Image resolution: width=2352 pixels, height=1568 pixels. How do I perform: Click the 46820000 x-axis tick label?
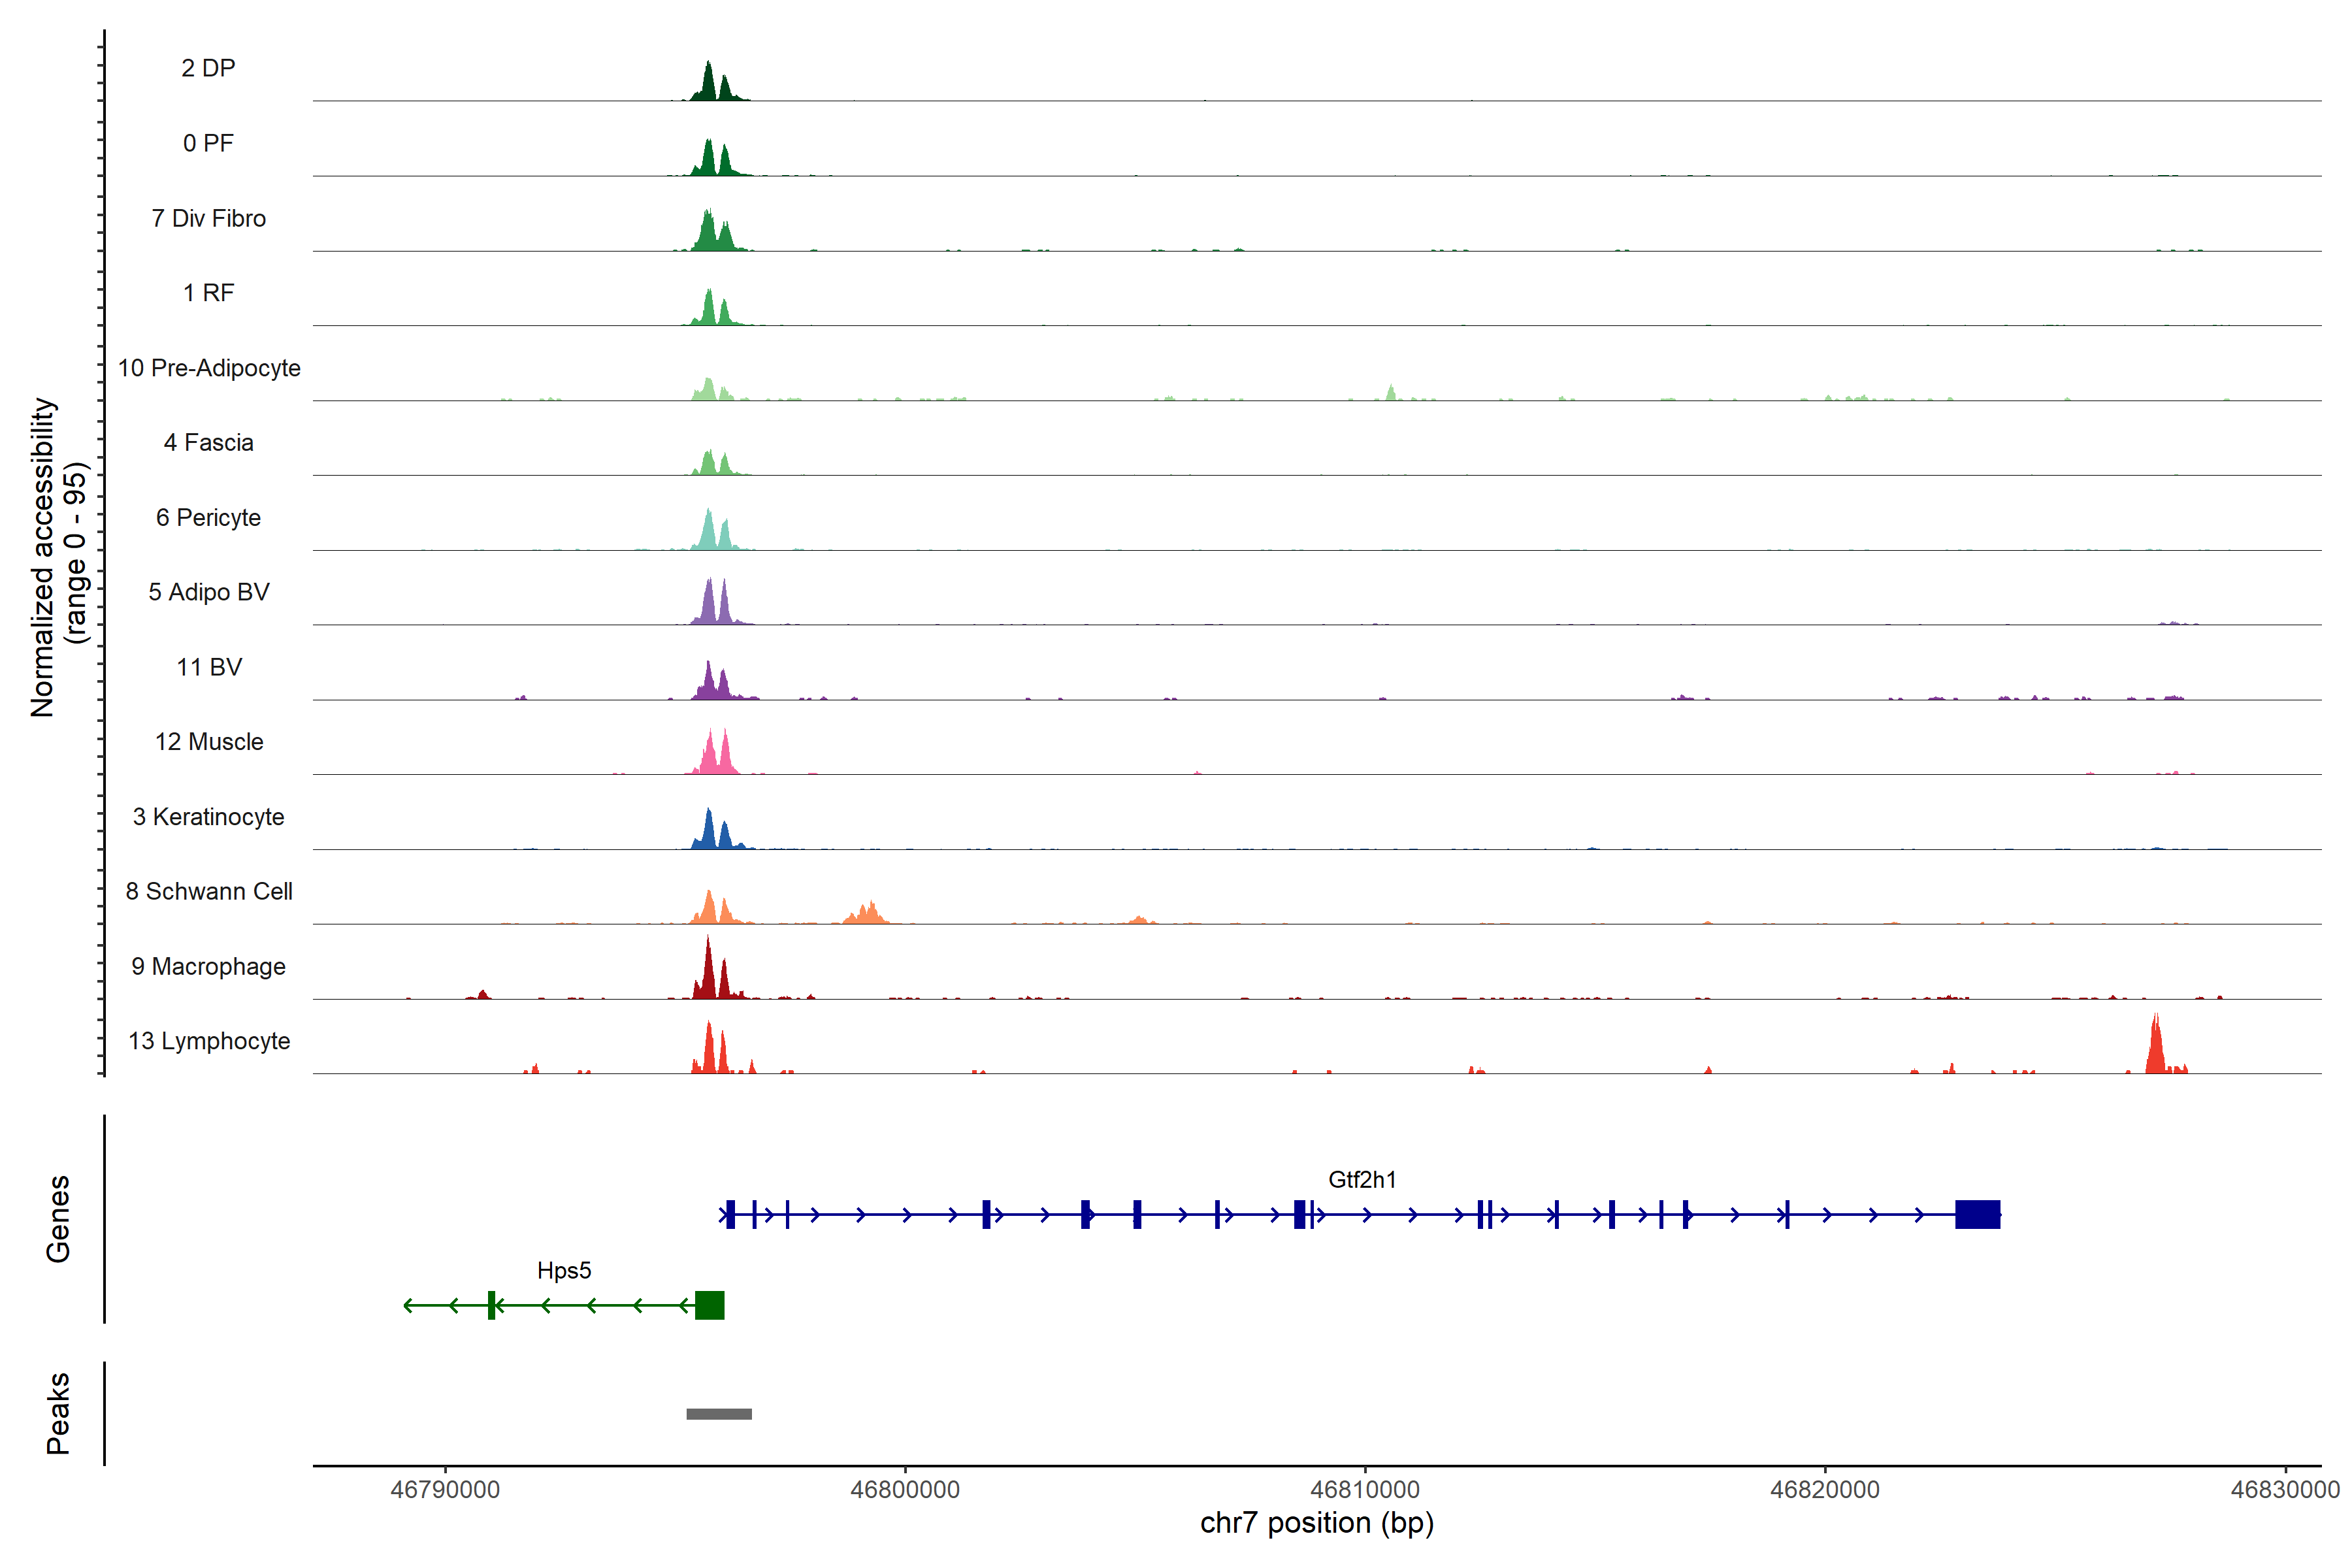pyautogui.click(x=1825, y=1490)
